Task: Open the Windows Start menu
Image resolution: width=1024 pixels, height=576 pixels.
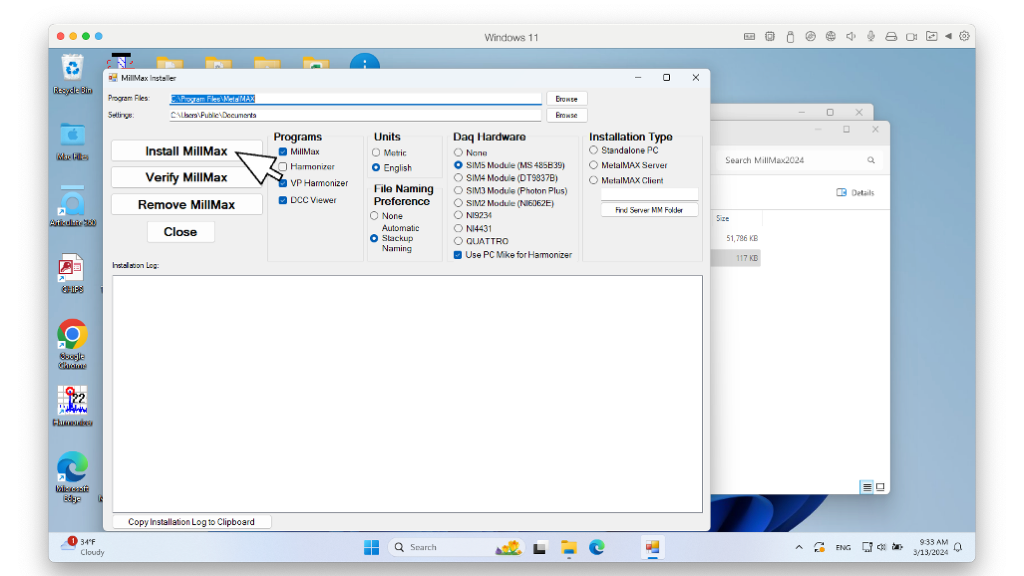Action: pyautogui.click(x=372, y=547)
